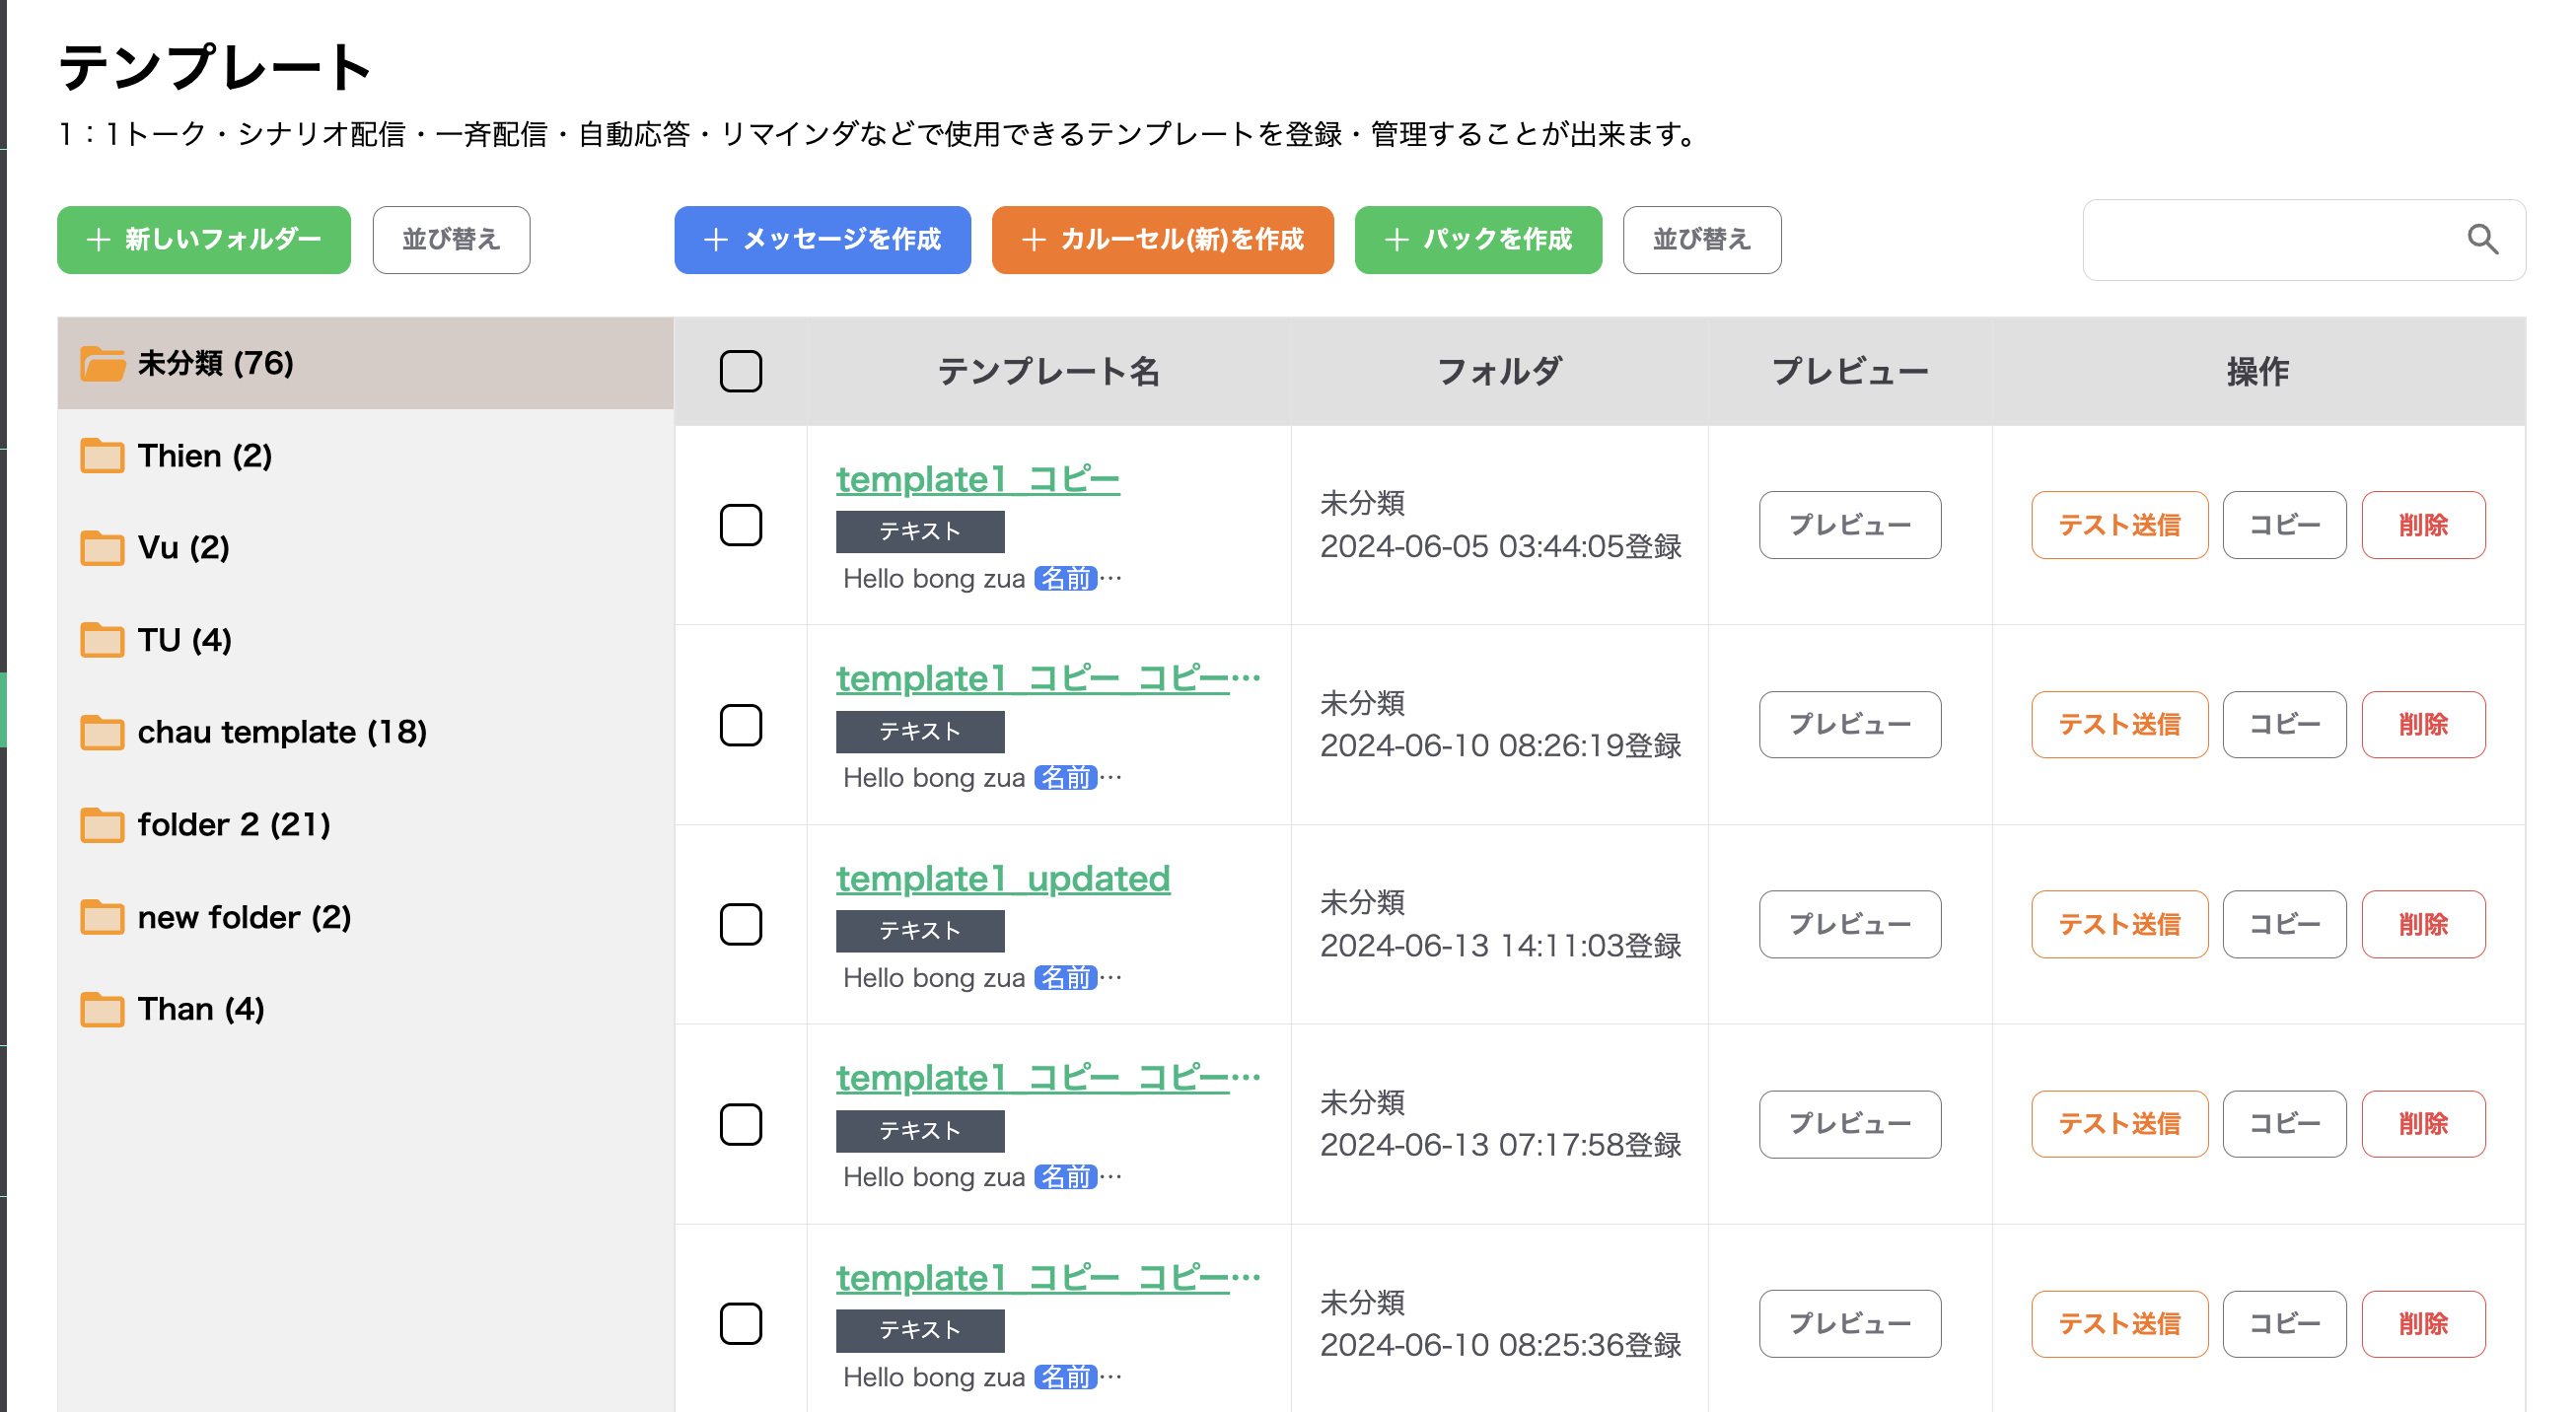Click テスト送信 for 2024-06-13 07:17:58 row

point(2120,1125)
